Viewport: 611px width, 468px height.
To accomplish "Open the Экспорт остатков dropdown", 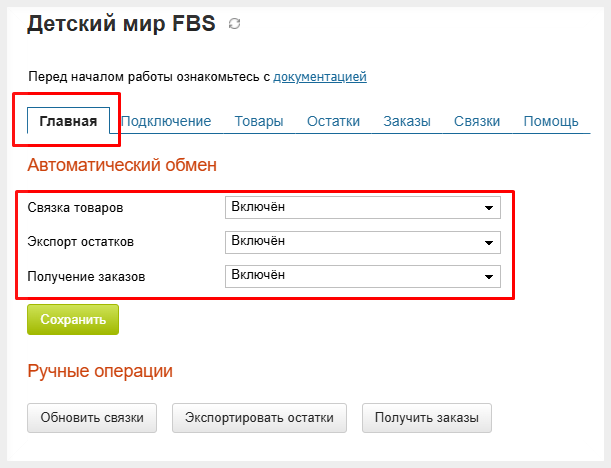I will point(363,242).
